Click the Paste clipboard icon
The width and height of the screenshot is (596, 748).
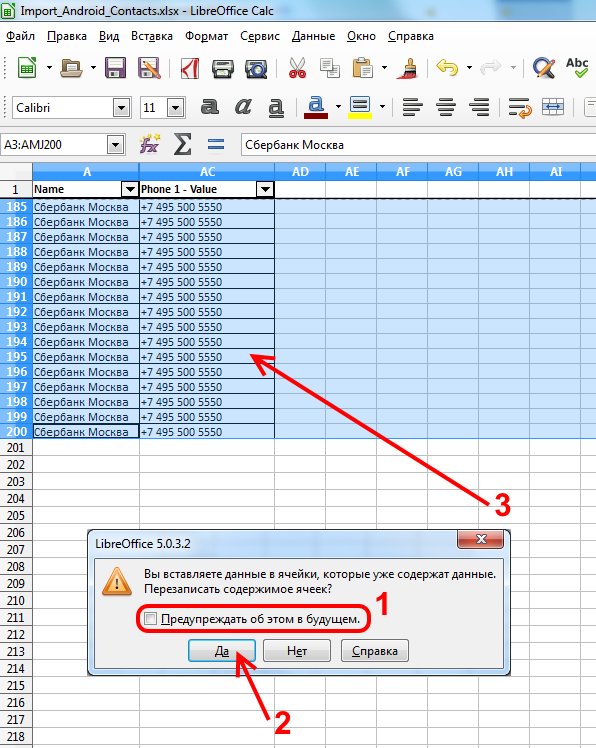(x=362, y=68)
